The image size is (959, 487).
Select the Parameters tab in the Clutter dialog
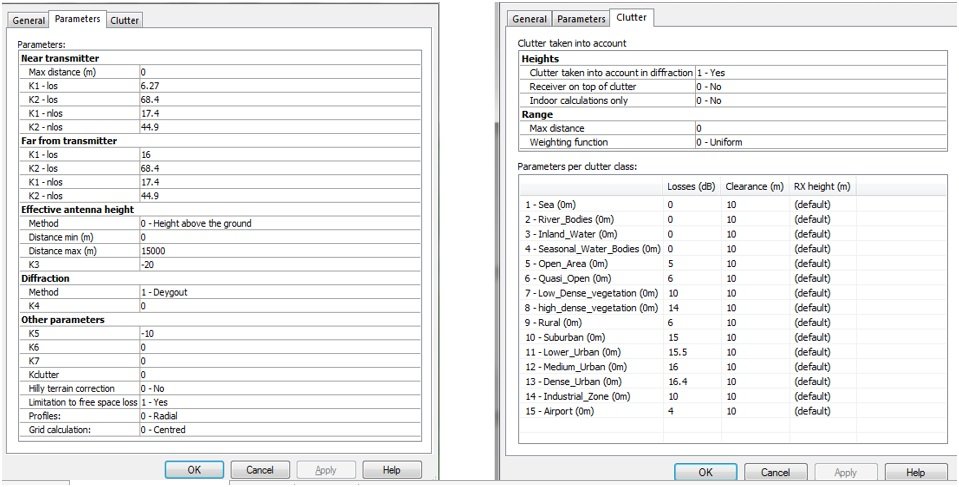581,19
